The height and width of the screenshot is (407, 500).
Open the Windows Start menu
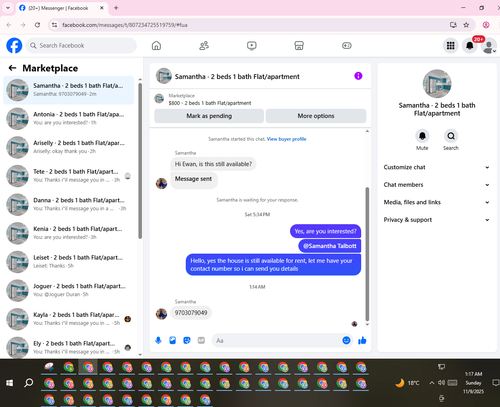point(10,383)
